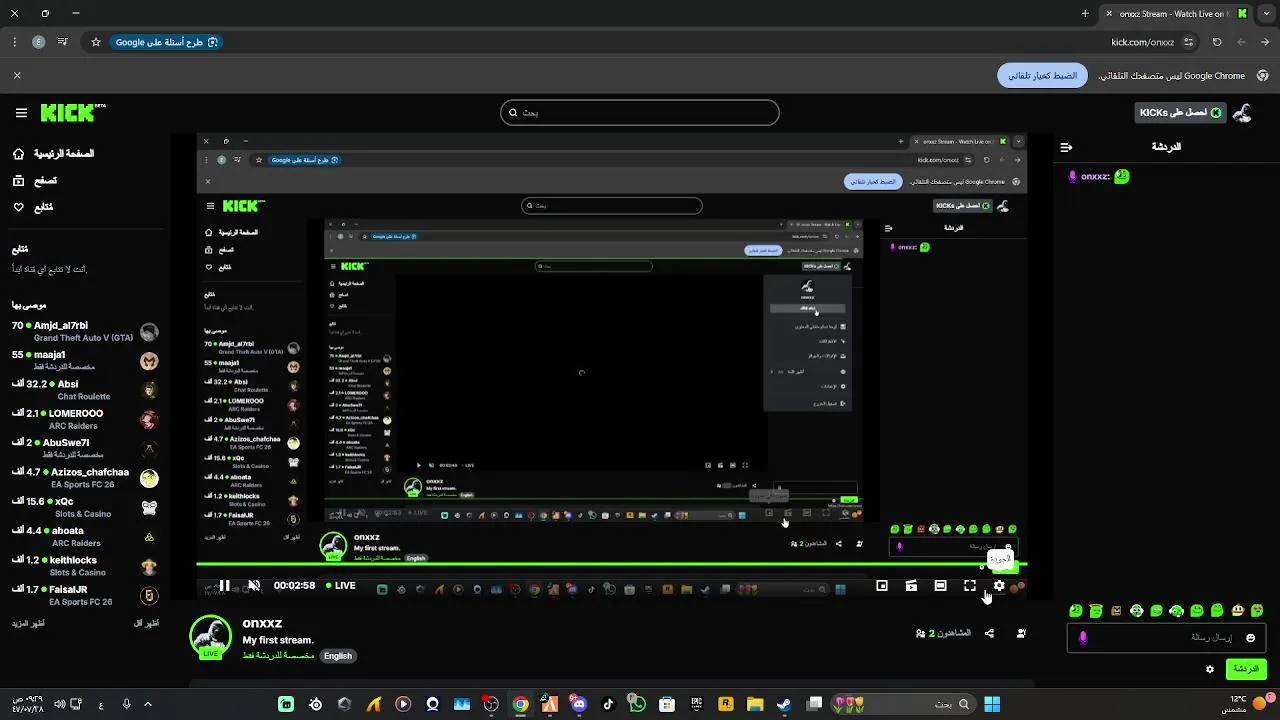Go to Kick logo home
Viewport: 1280px width, 720px height.
pyautogui.click(x=72, y=113)
